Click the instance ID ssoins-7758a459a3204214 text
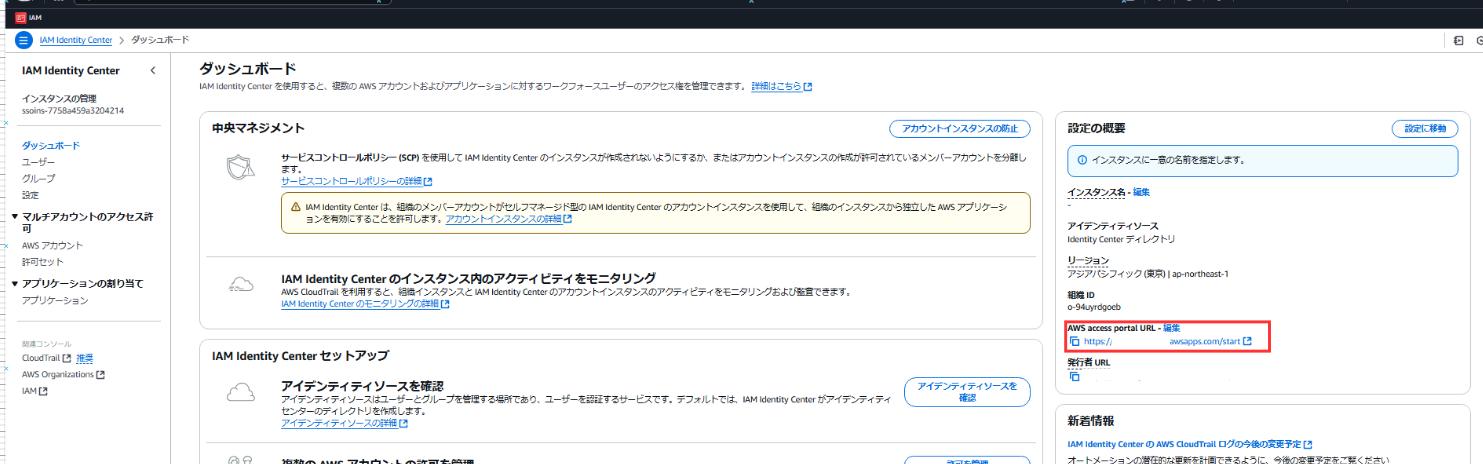 coord(73,110)
